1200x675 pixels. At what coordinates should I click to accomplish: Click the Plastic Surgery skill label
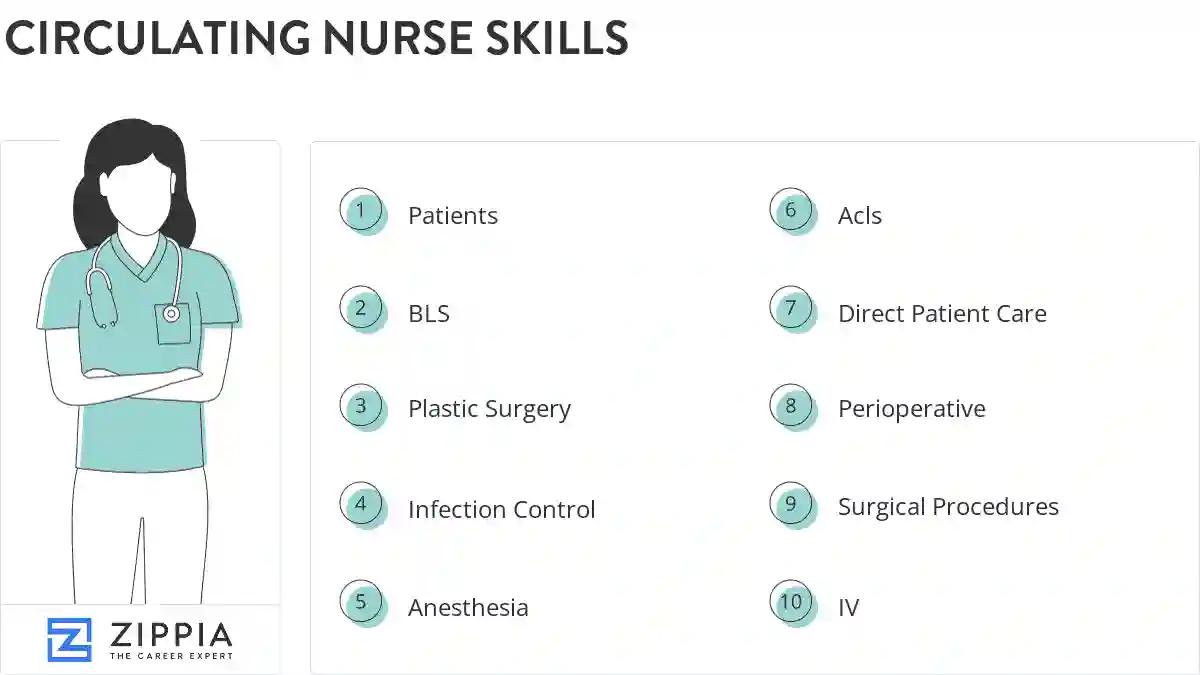(489, 410)
